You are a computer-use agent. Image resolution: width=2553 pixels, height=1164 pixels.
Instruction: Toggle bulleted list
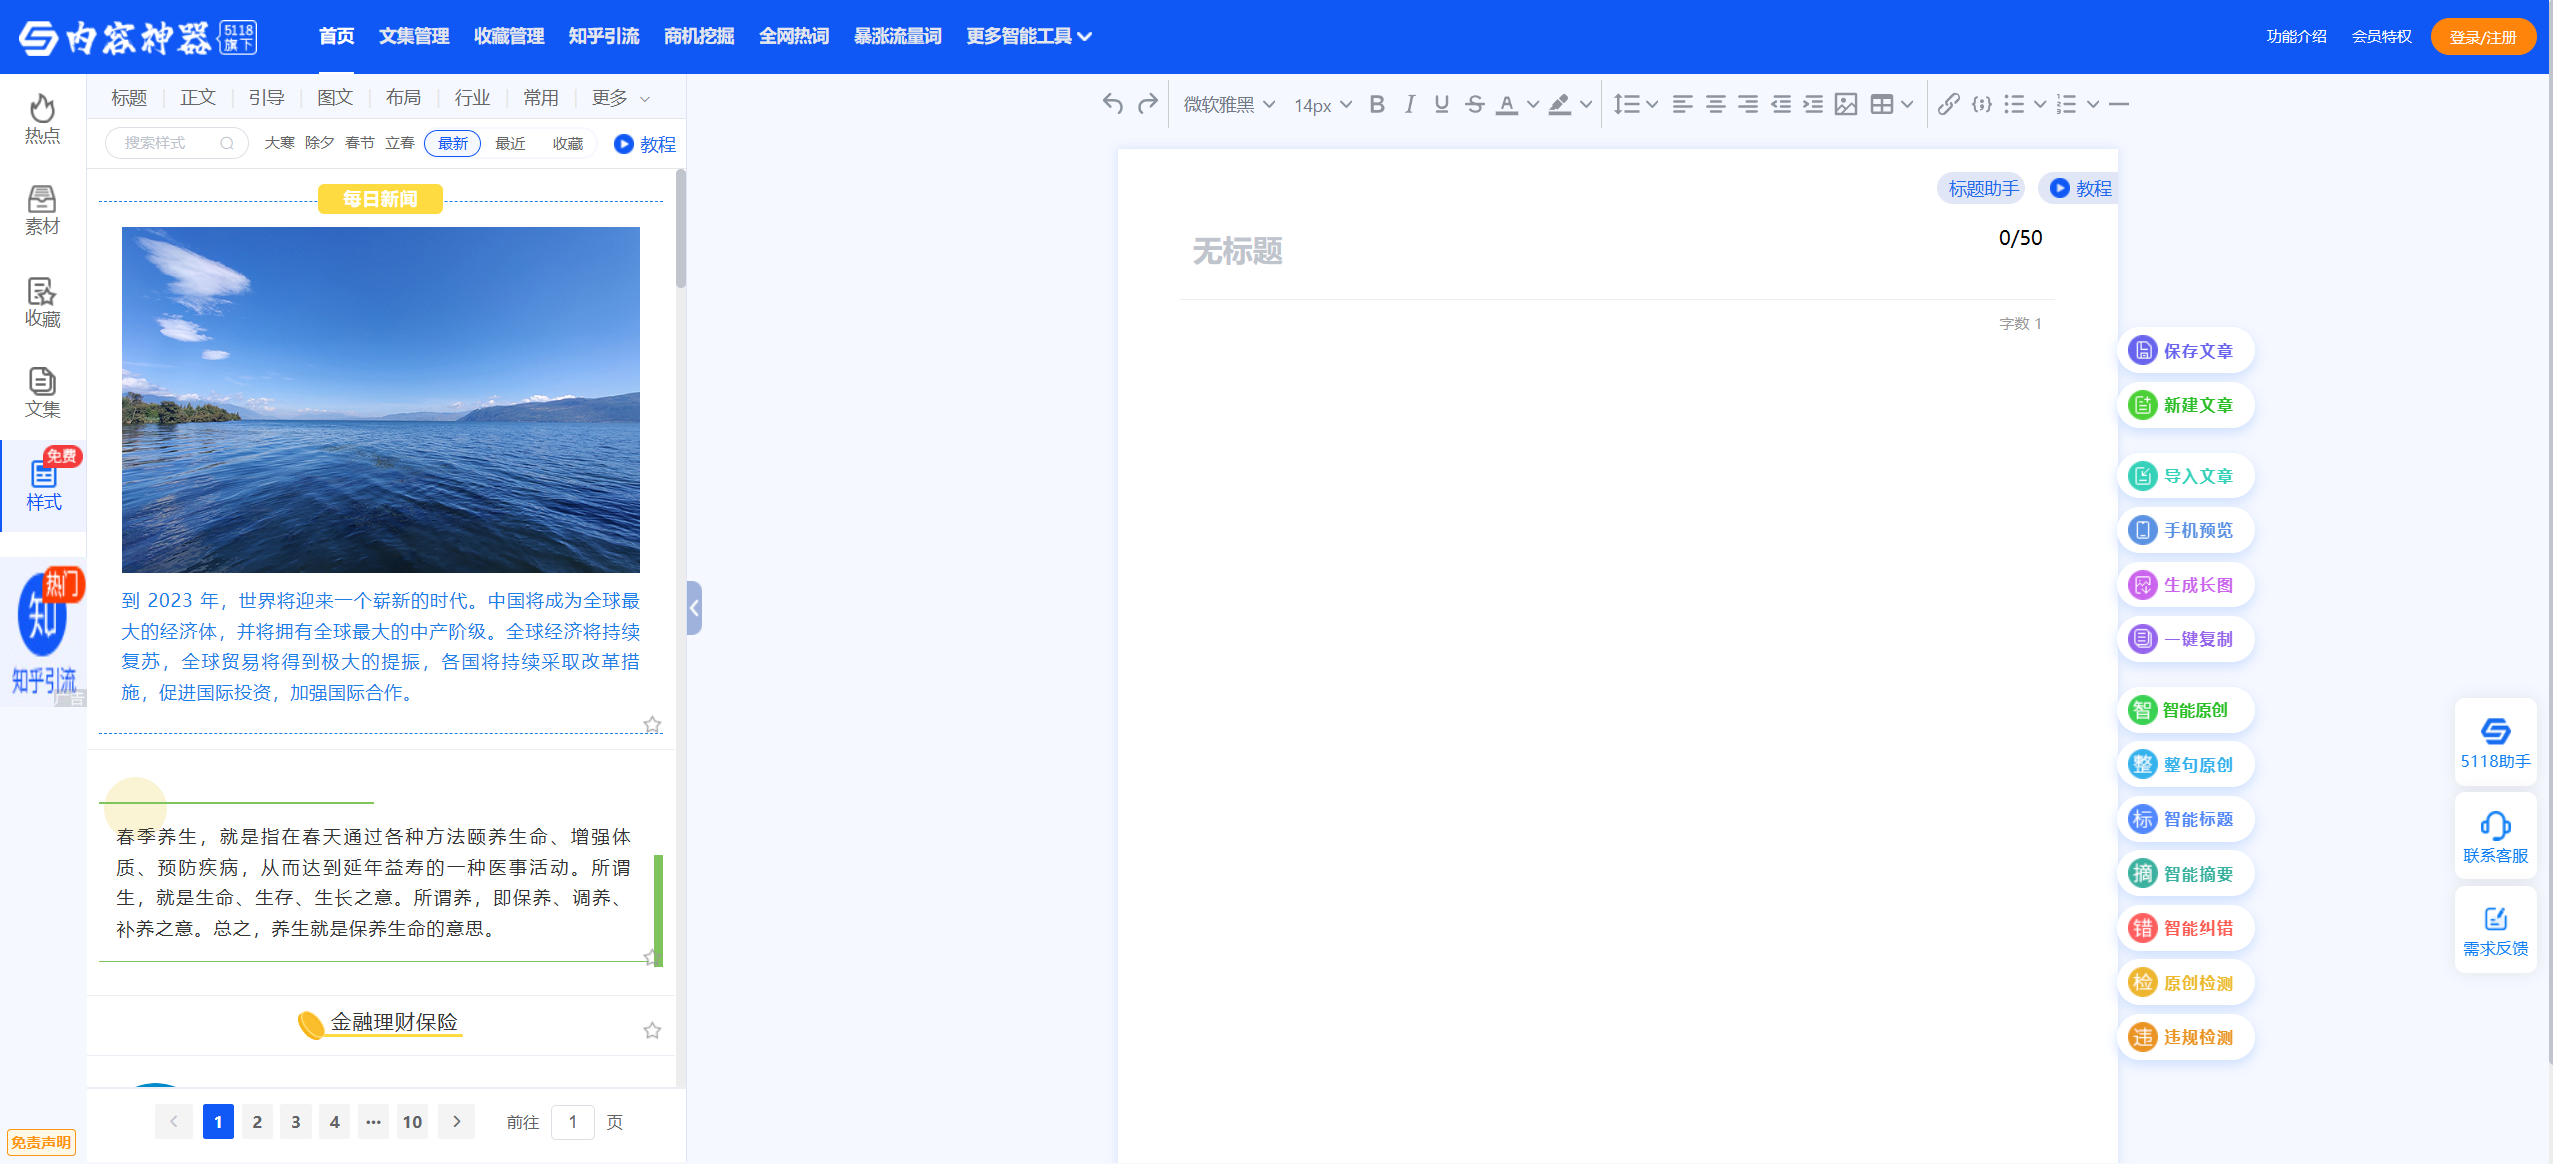click(x=2014, y=104)
